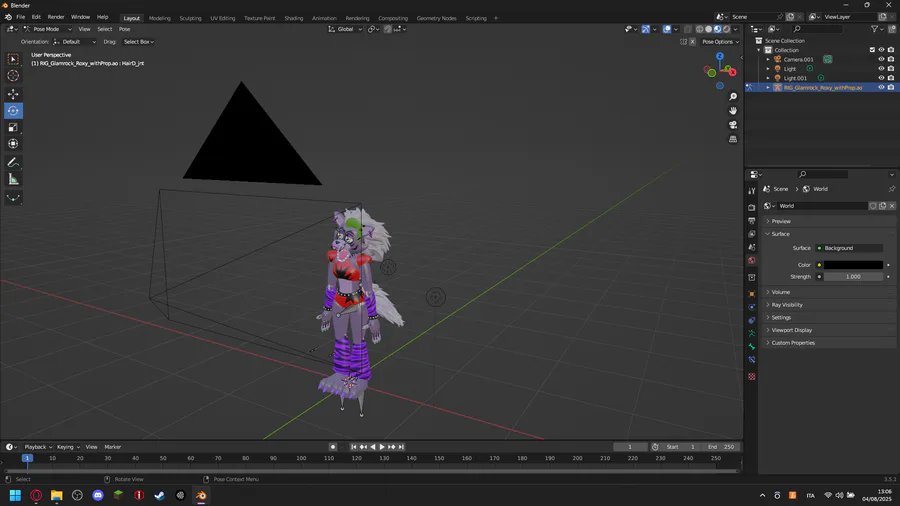Switch to rendered viewport shading
The width and height of the screenshot is (900, 506).
tap(727, 29)
